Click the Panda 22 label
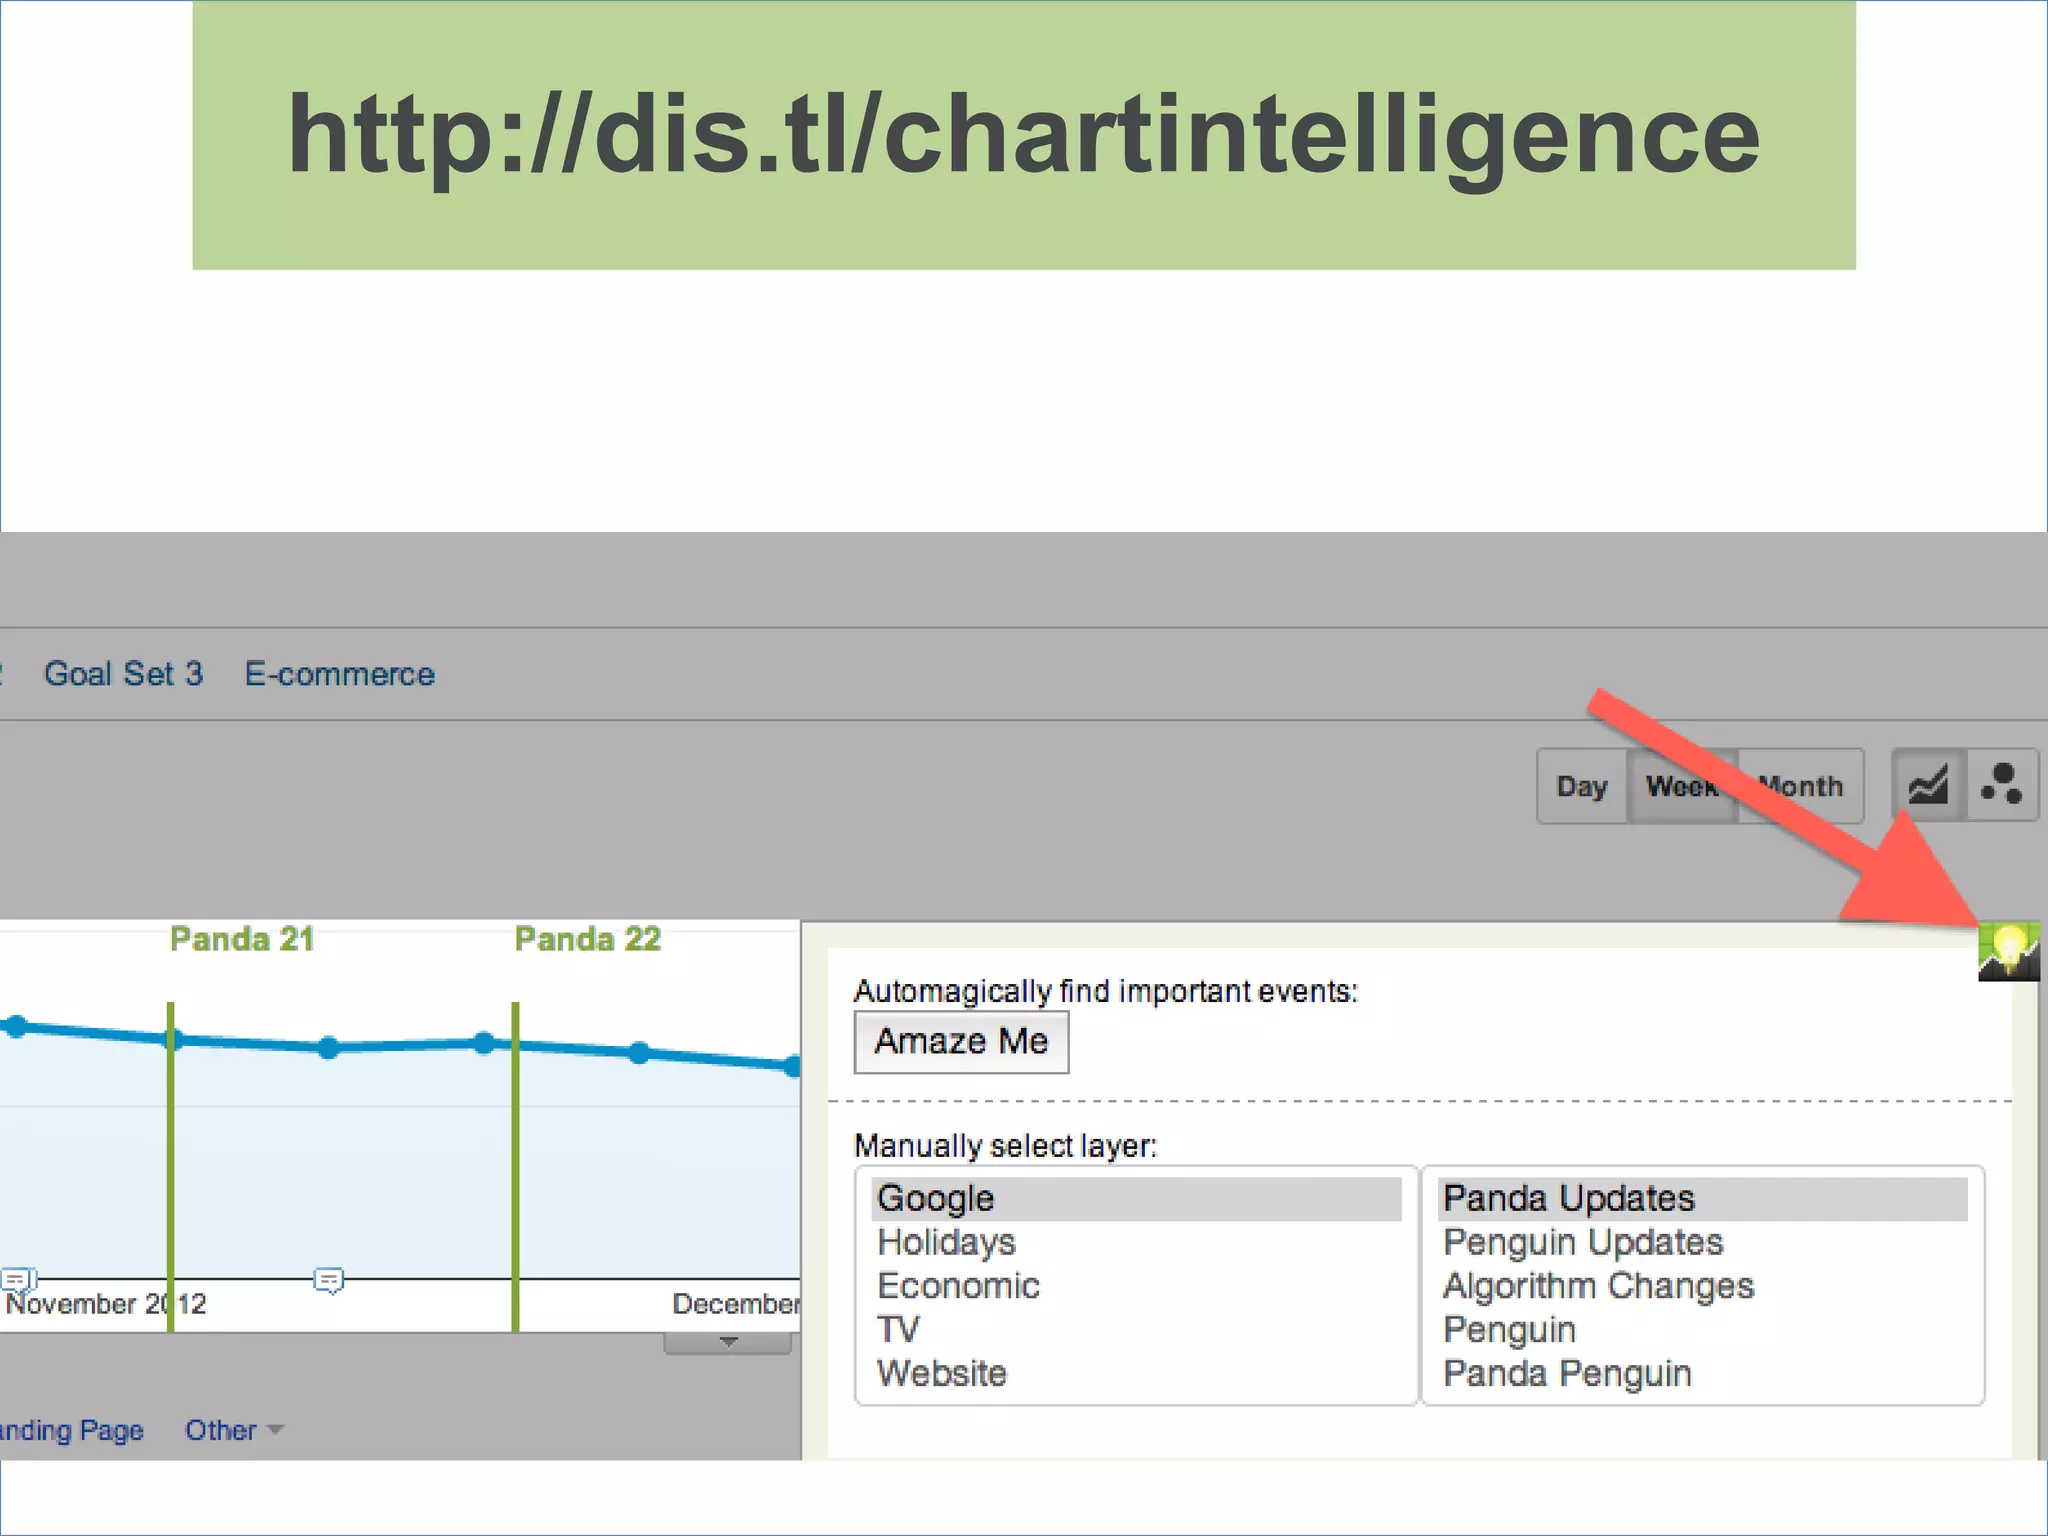The width and height of the screenshot is (2048, 1536). tap(588, 939)
